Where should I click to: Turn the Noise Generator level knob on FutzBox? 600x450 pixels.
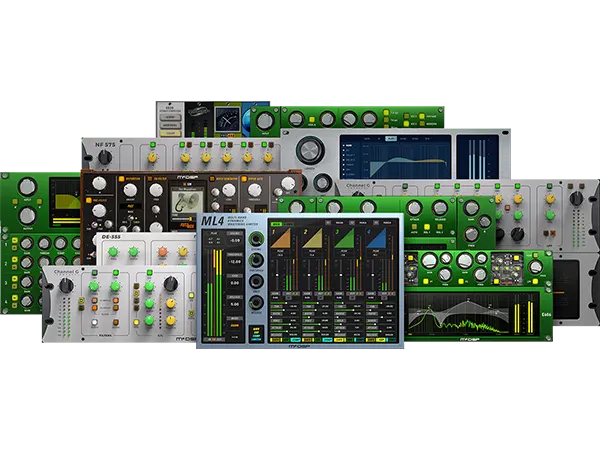(x=228, y=190)
